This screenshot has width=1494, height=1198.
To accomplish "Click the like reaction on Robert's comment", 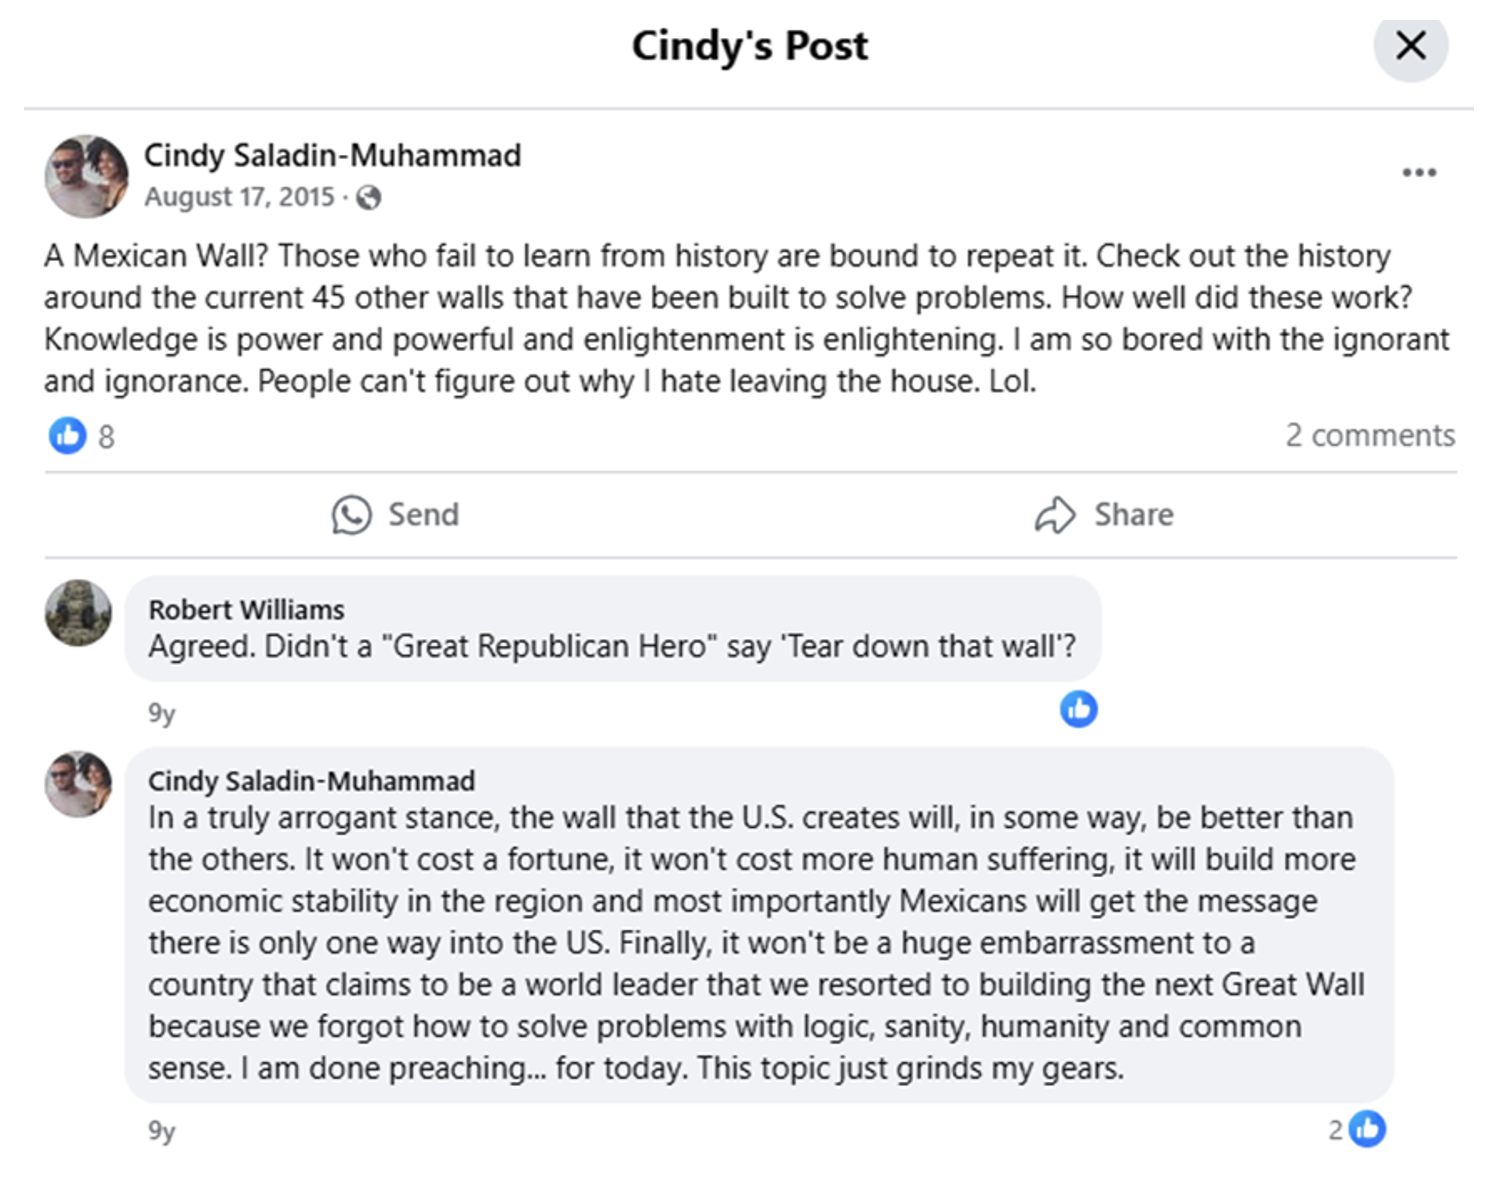I will [1079, 709].
